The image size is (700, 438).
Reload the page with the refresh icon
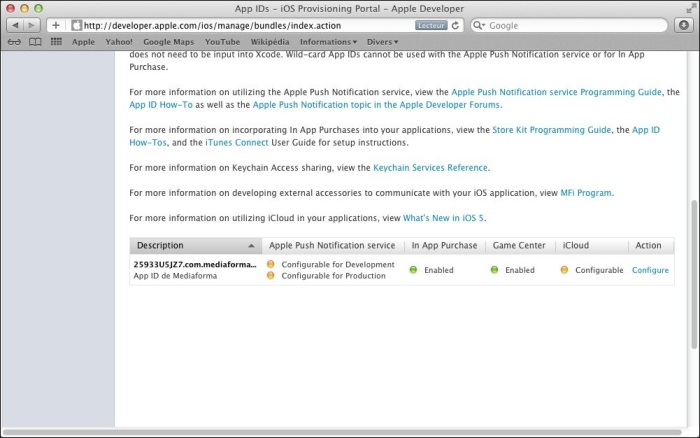pyautogui.click(x=455, y=25)
